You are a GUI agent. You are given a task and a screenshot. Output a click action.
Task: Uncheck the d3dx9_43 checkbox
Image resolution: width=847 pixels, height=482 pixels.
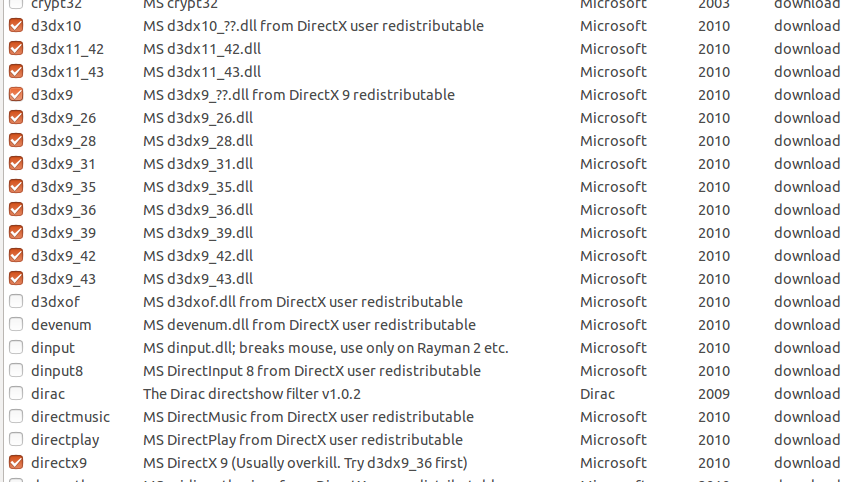[16, 278]
